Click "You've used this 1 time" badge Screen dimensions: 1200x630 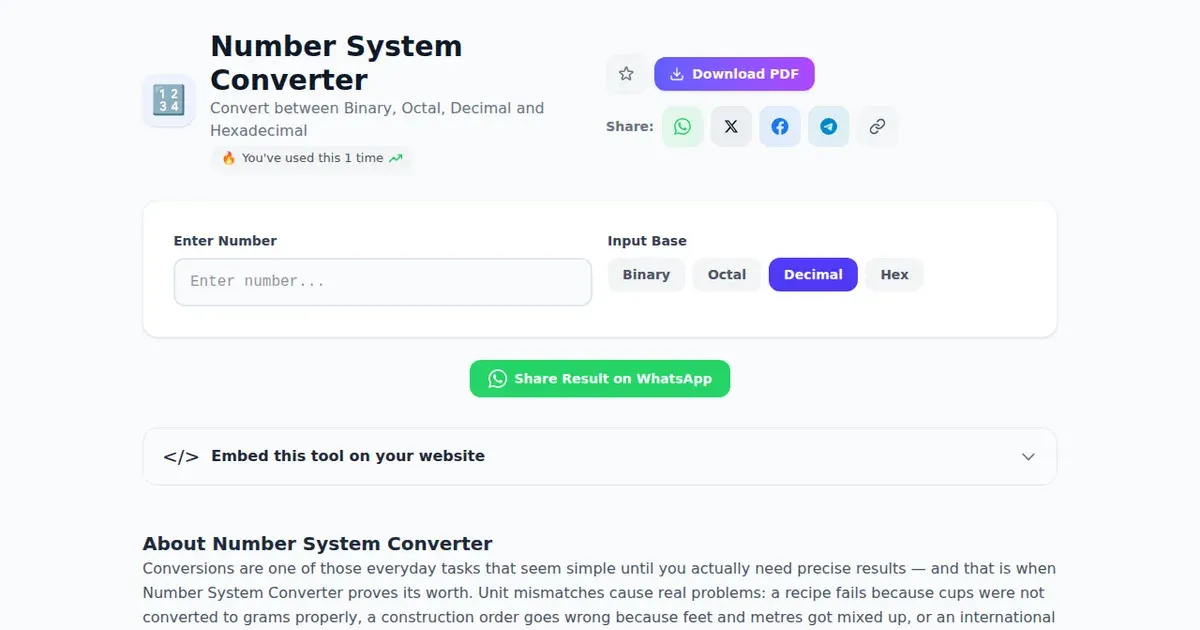point(312,158)
